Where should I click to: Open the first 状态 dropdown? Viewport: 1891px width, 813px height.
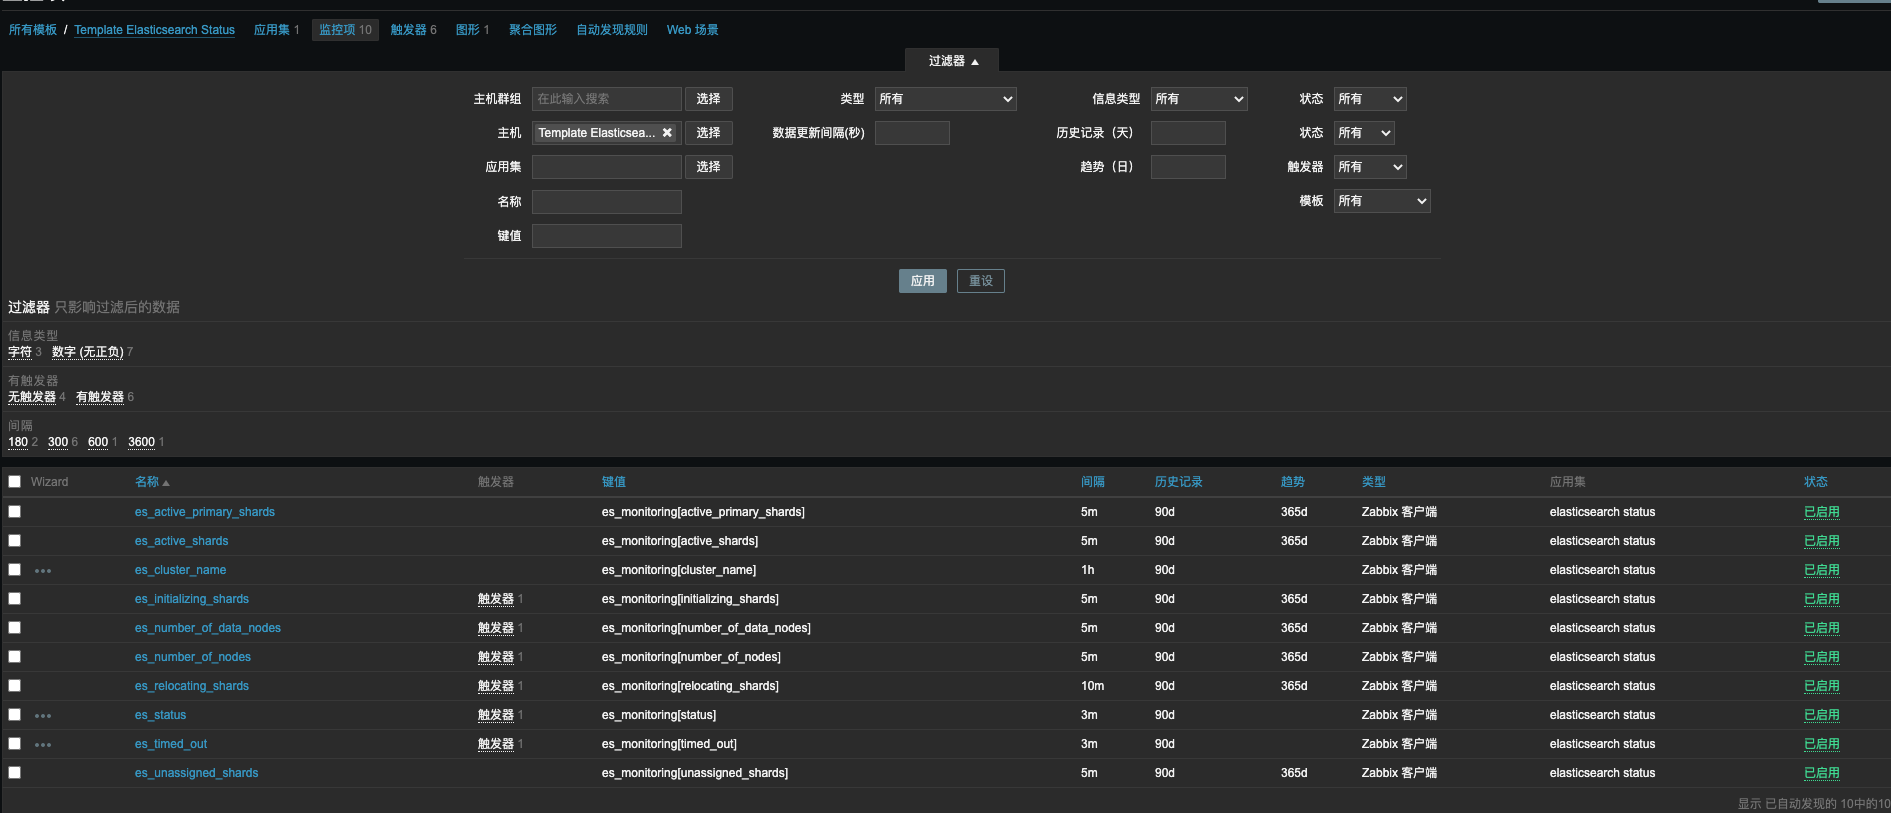[1370, 99]
